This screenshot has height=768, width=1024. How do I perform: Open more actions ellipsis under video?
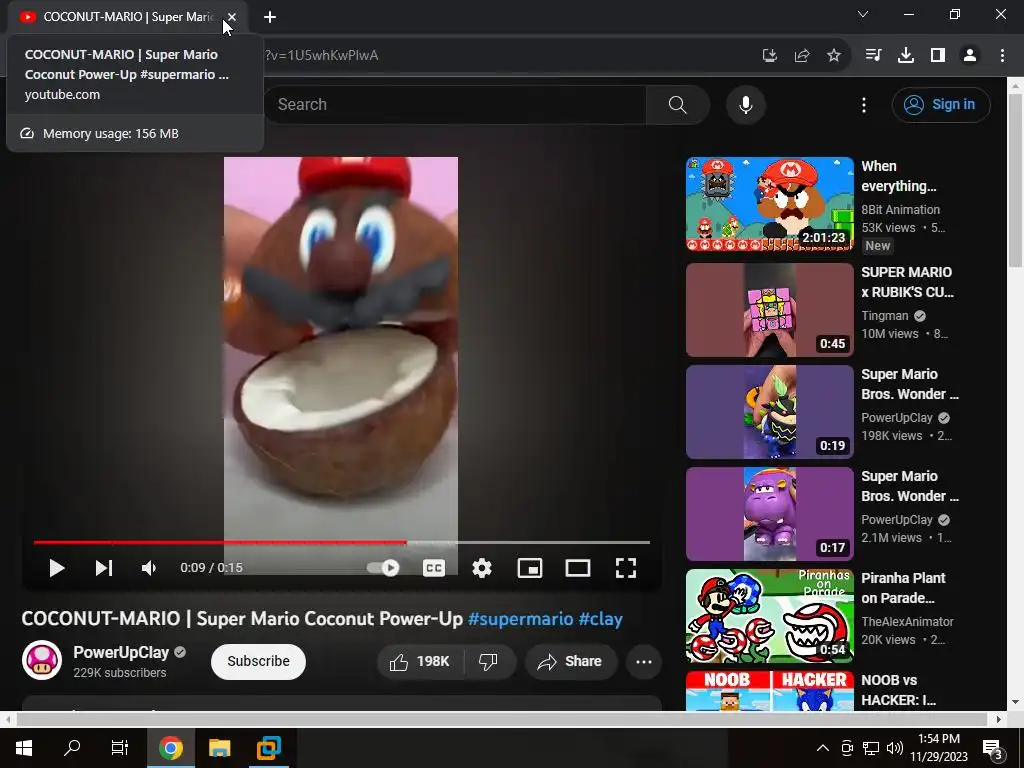[x=644, y=662]
